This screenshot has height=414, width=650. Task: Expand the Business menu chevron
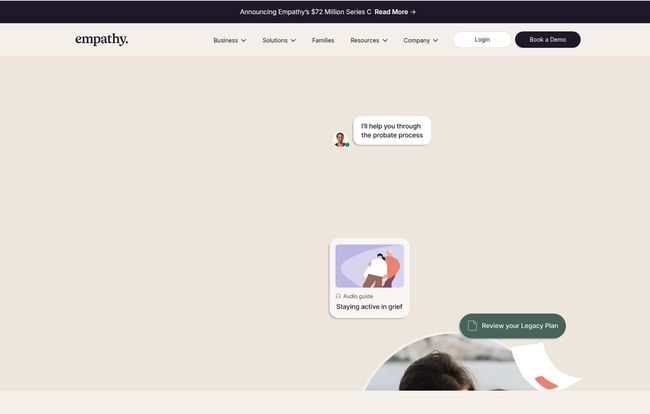click(x=244, y=41)
